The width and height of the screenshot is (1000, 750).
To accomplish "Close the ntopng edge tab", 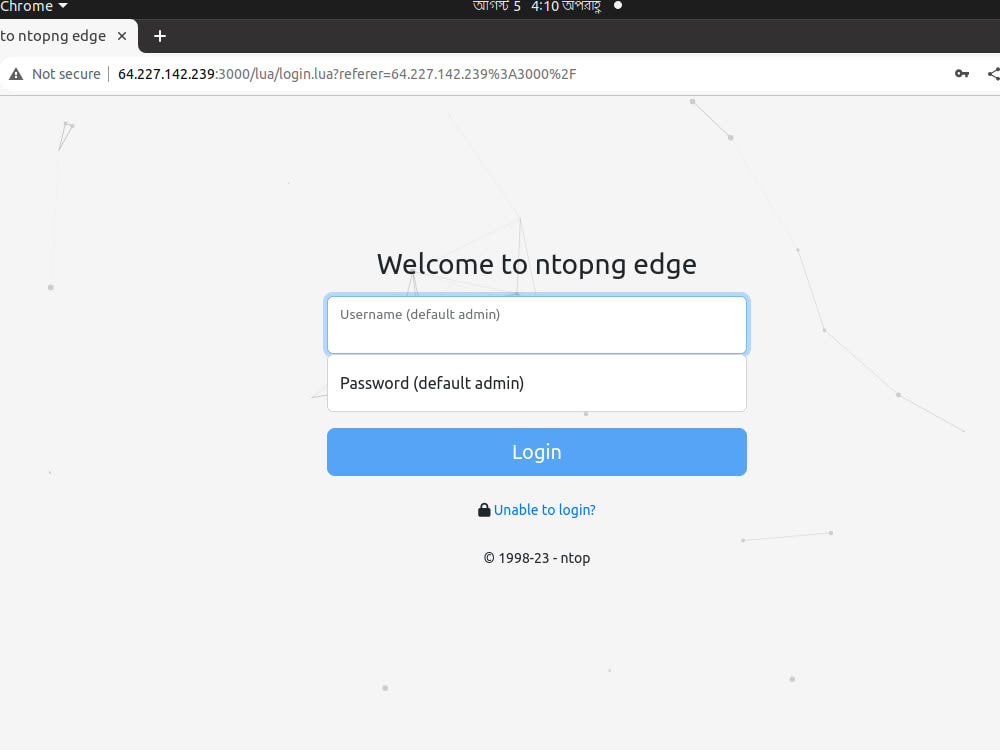I will (x=122, y=36).
